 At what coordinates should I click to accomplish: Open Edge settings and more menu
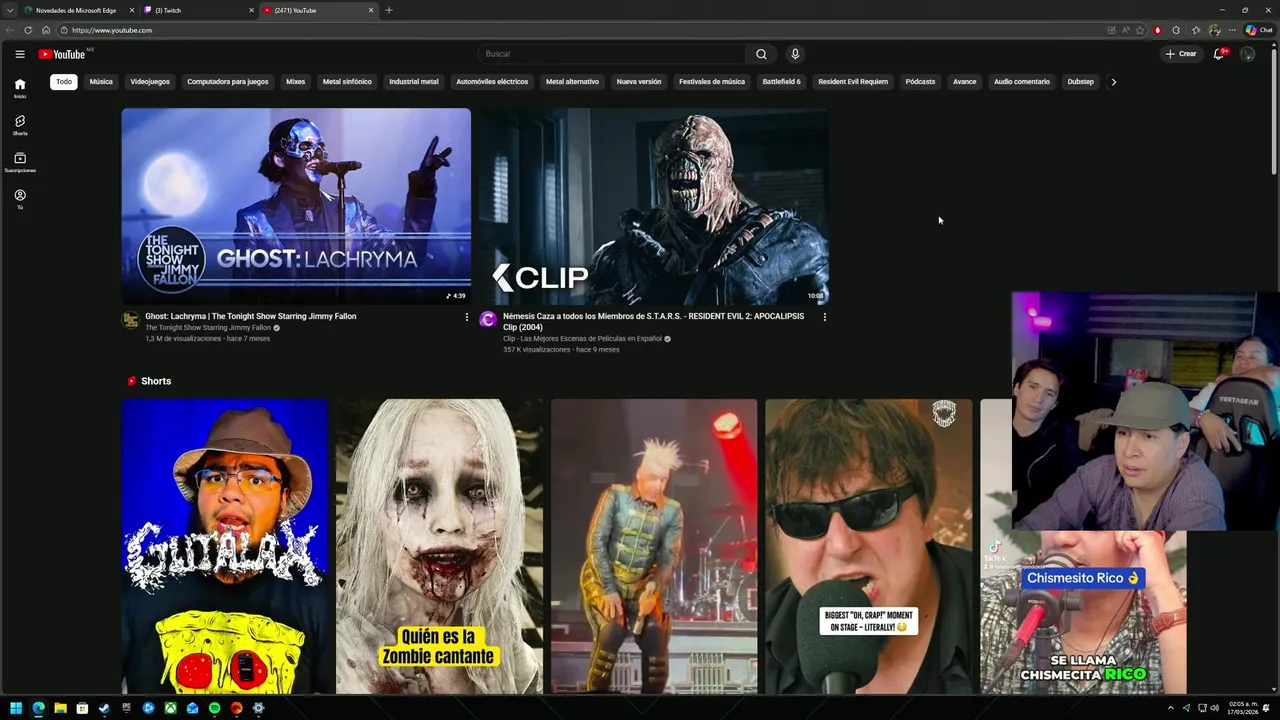tap(1232, 30)
